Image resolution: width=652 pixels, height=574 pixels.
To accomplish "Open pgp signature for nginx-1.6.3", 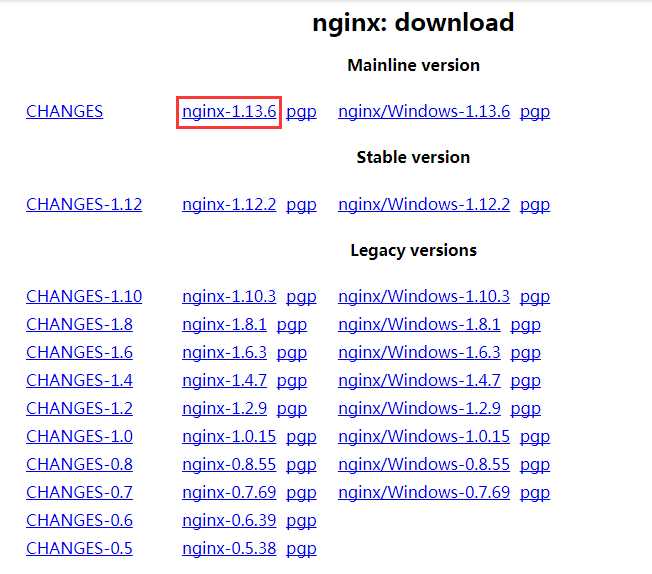I will click(292, 353).
